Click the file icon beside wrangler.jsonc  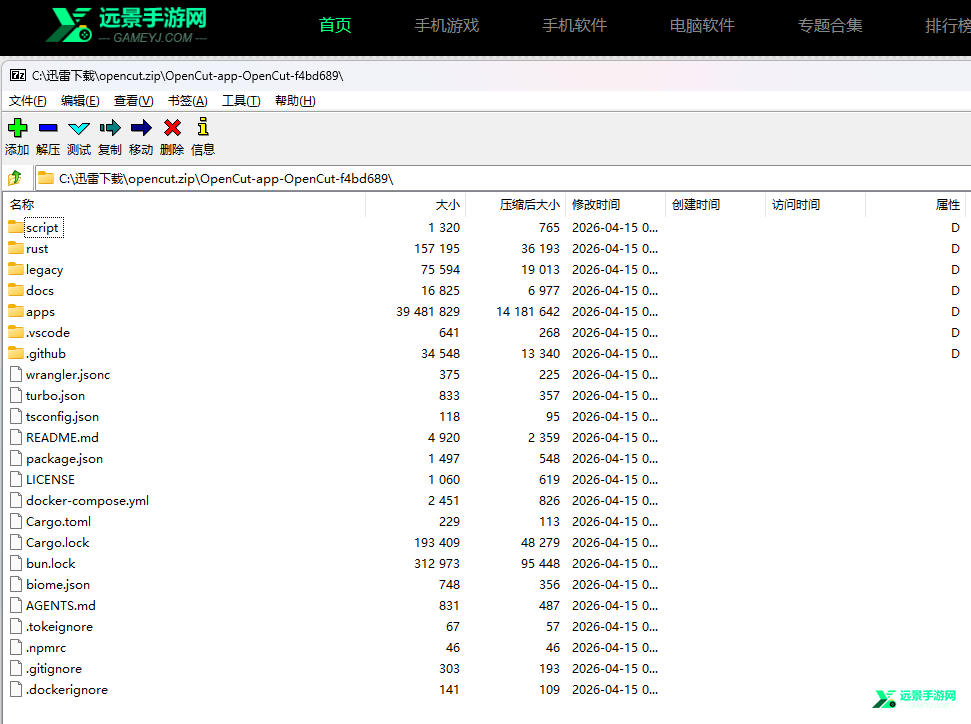point(16,375)
